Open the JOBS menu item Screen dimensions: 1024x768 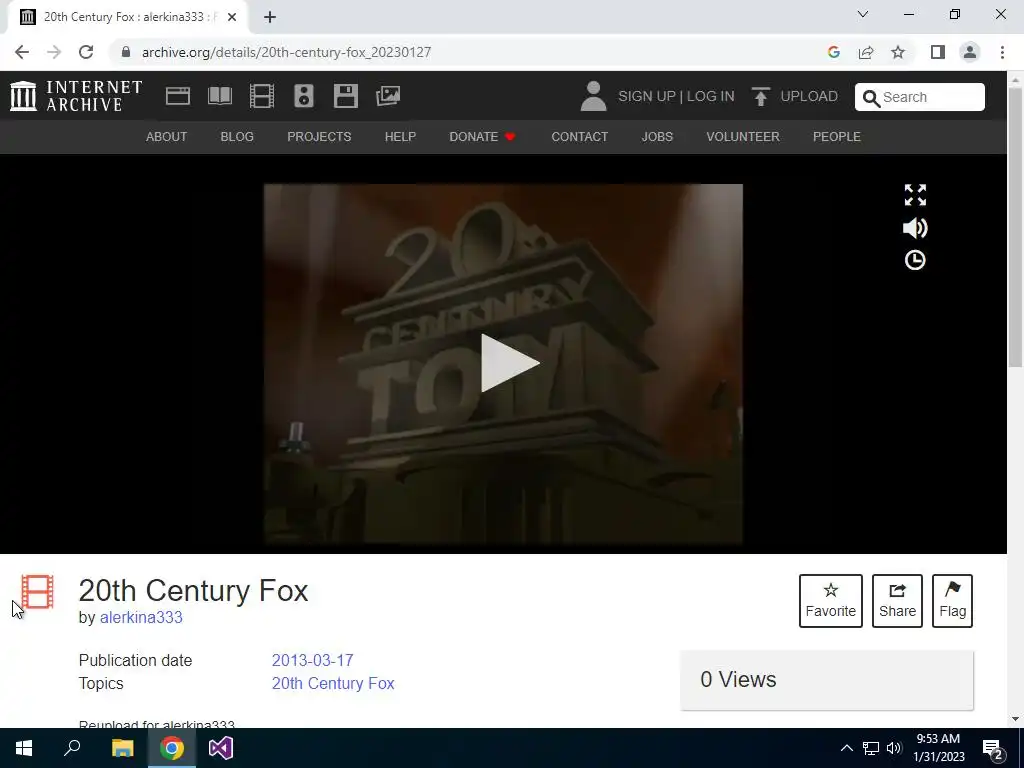tap(657, 136)
